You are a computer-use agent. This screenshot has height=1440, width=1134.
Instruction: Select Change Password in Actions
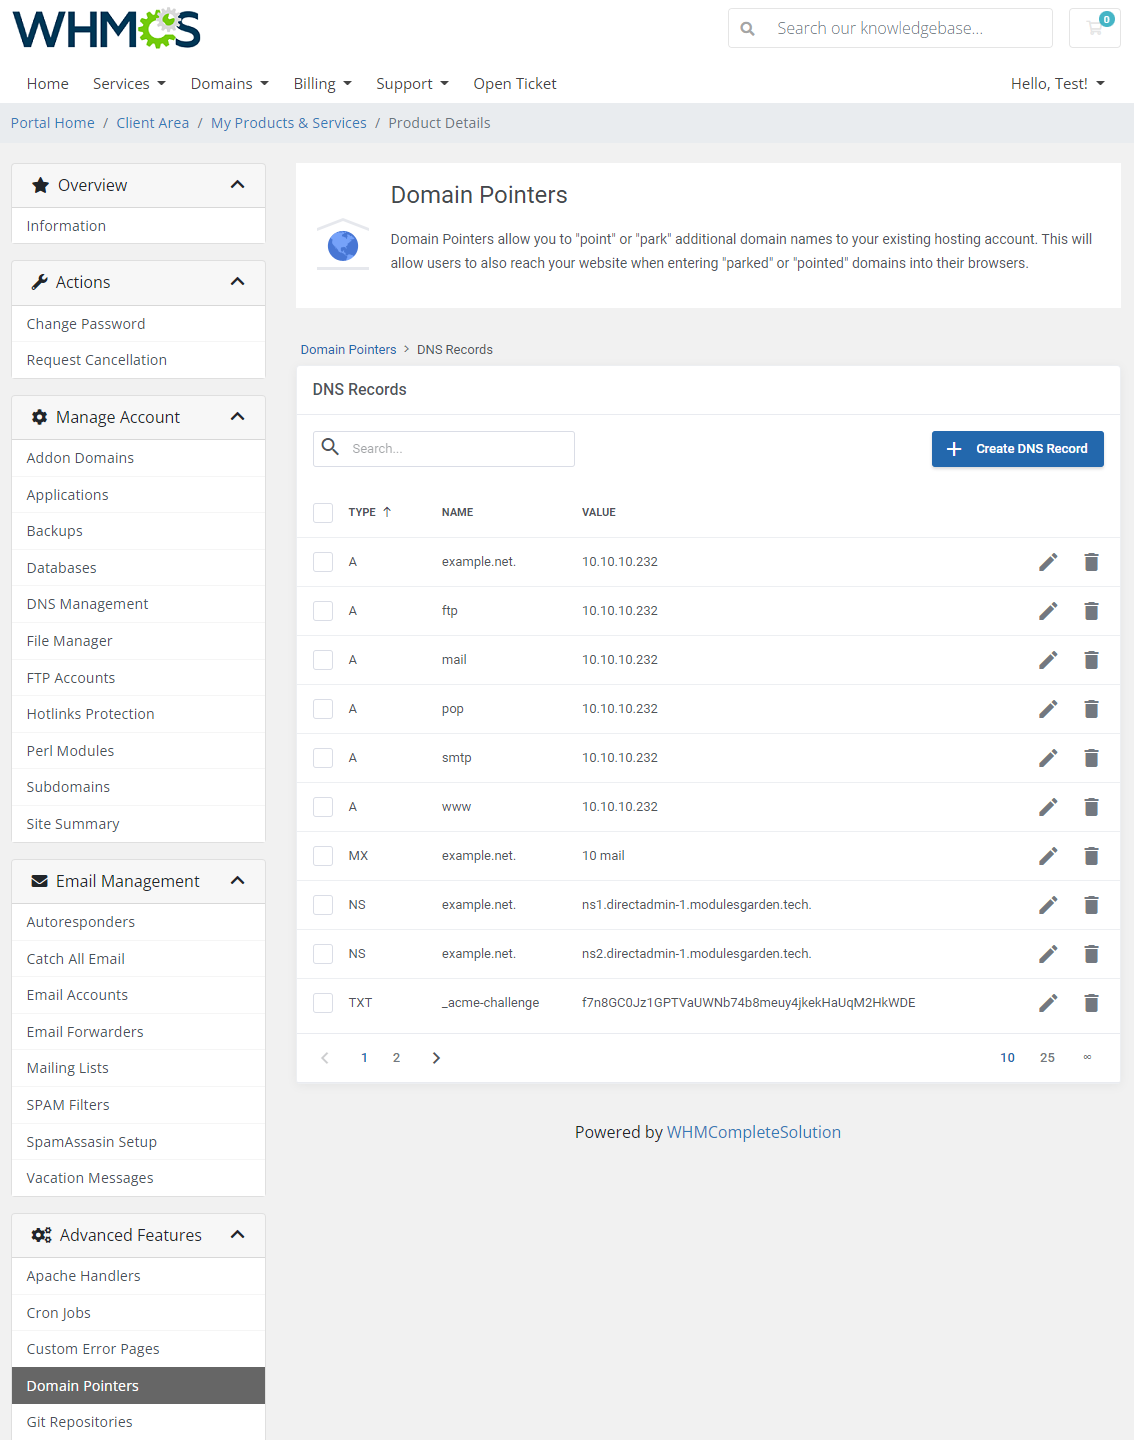pos(138,324)
